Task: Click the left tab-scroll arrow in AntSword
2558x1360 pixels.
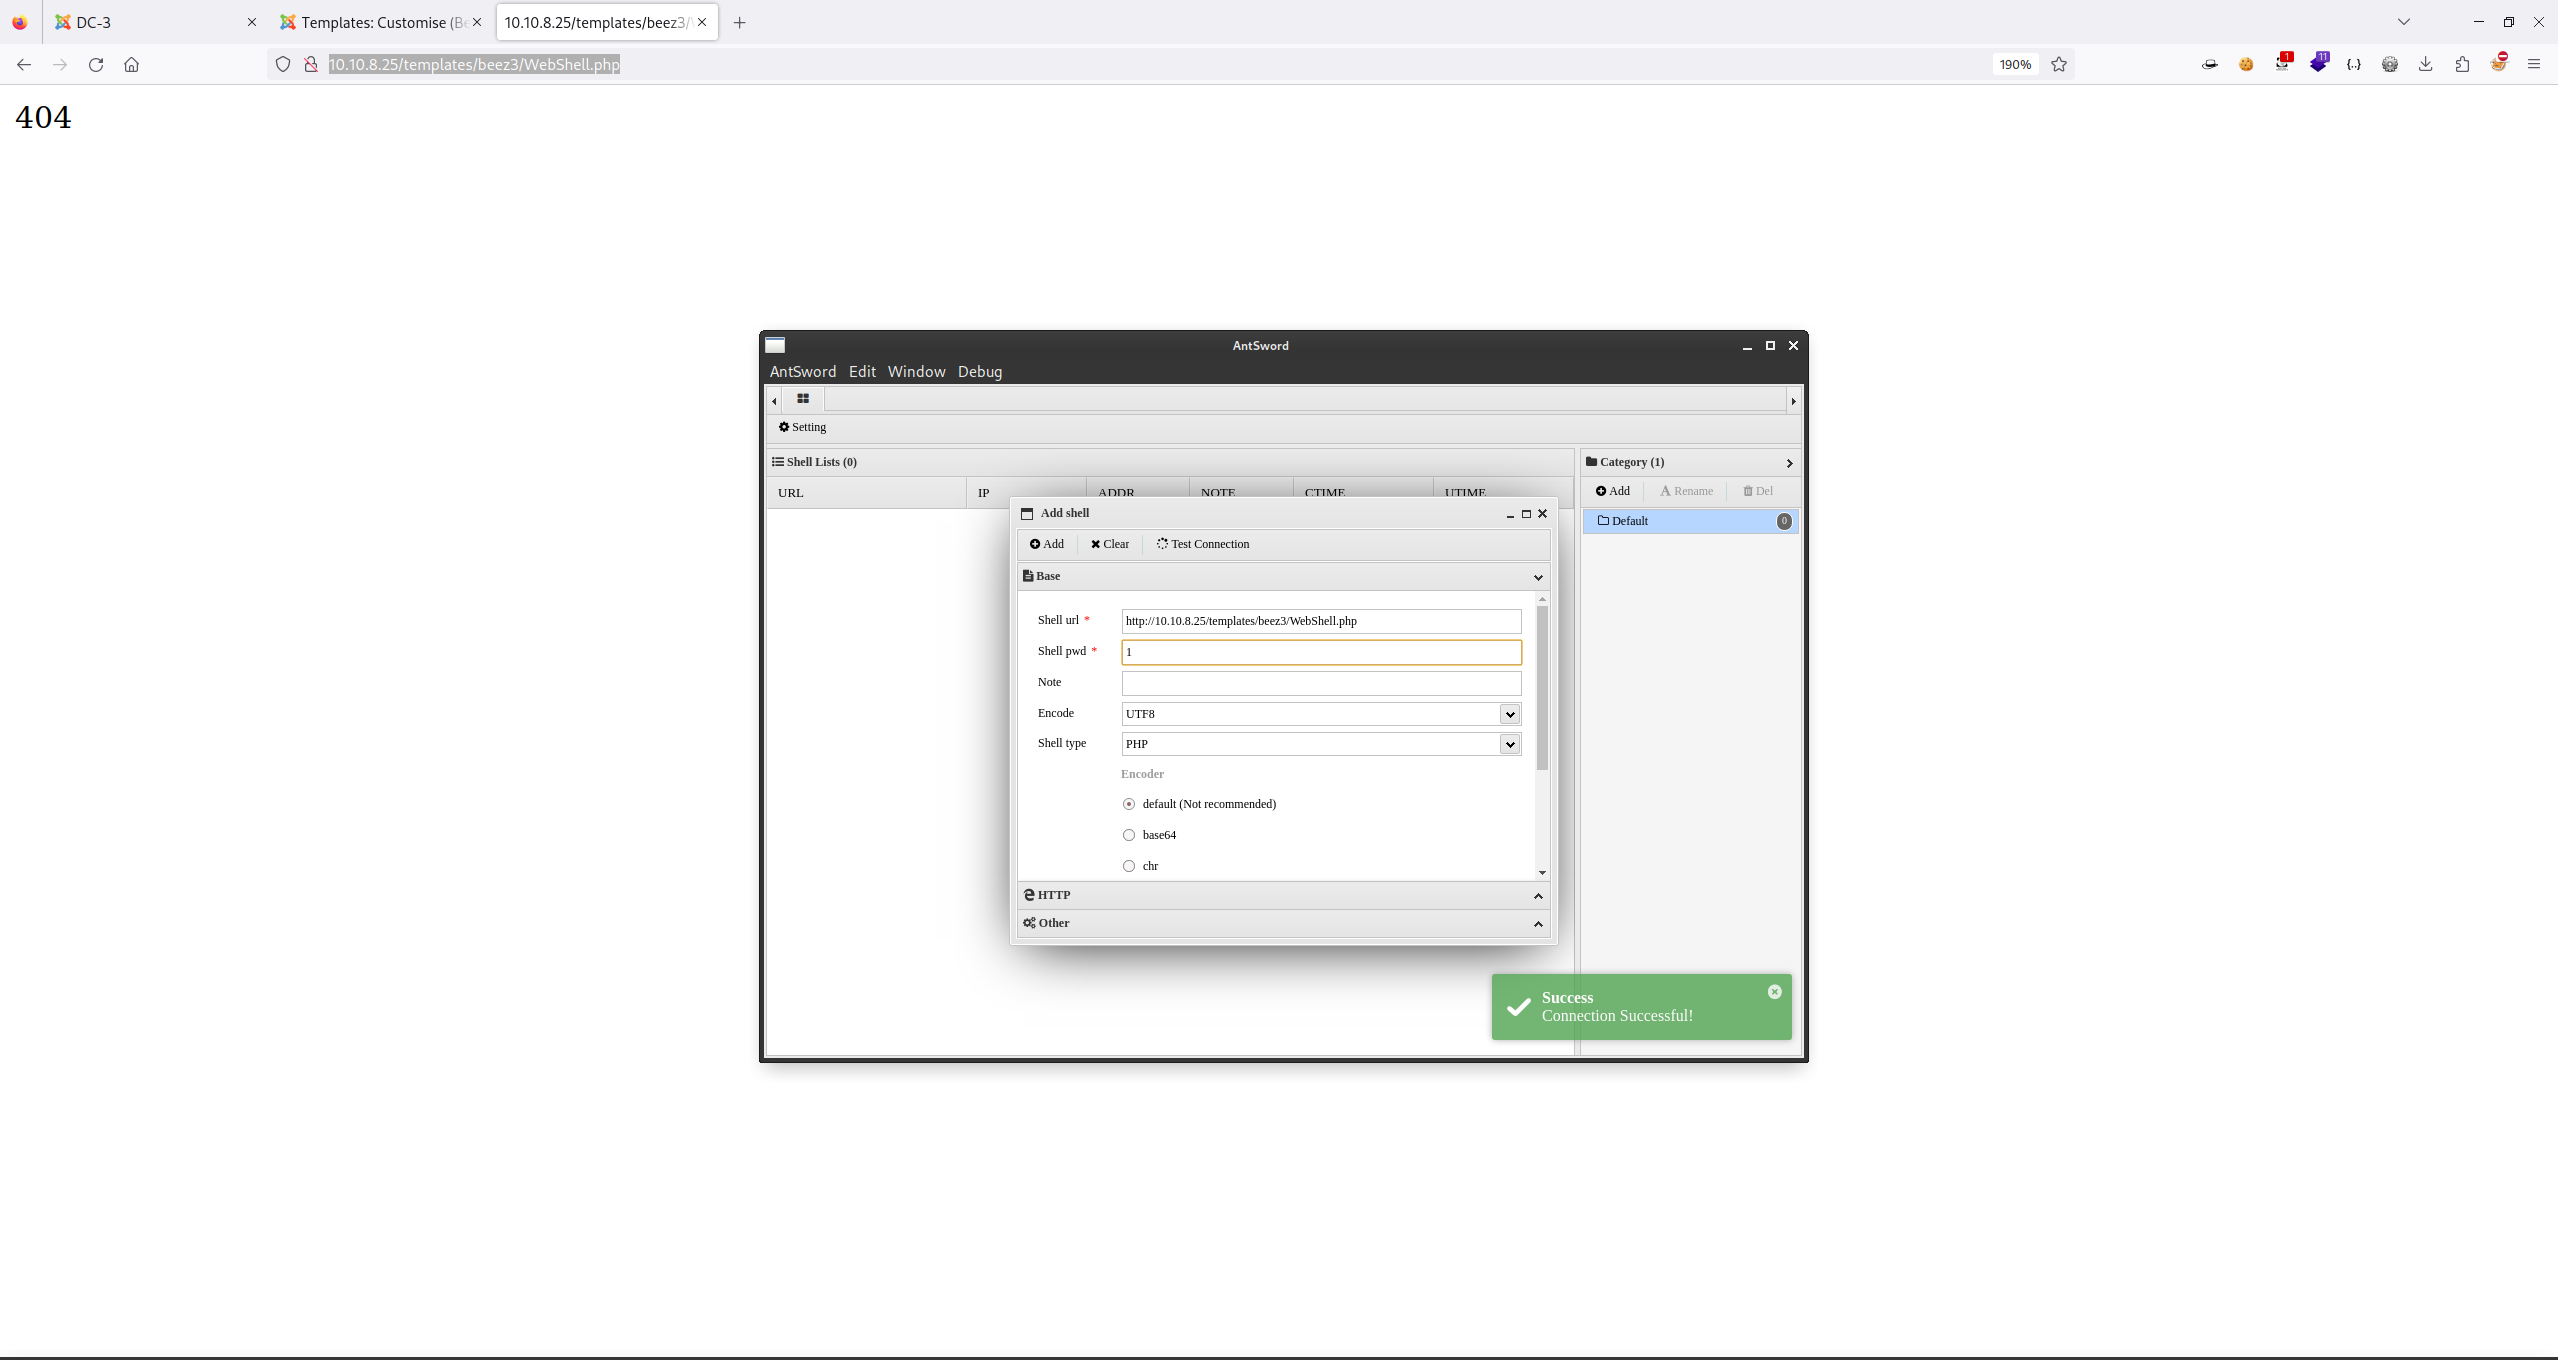Action: (x=774, y=400)
